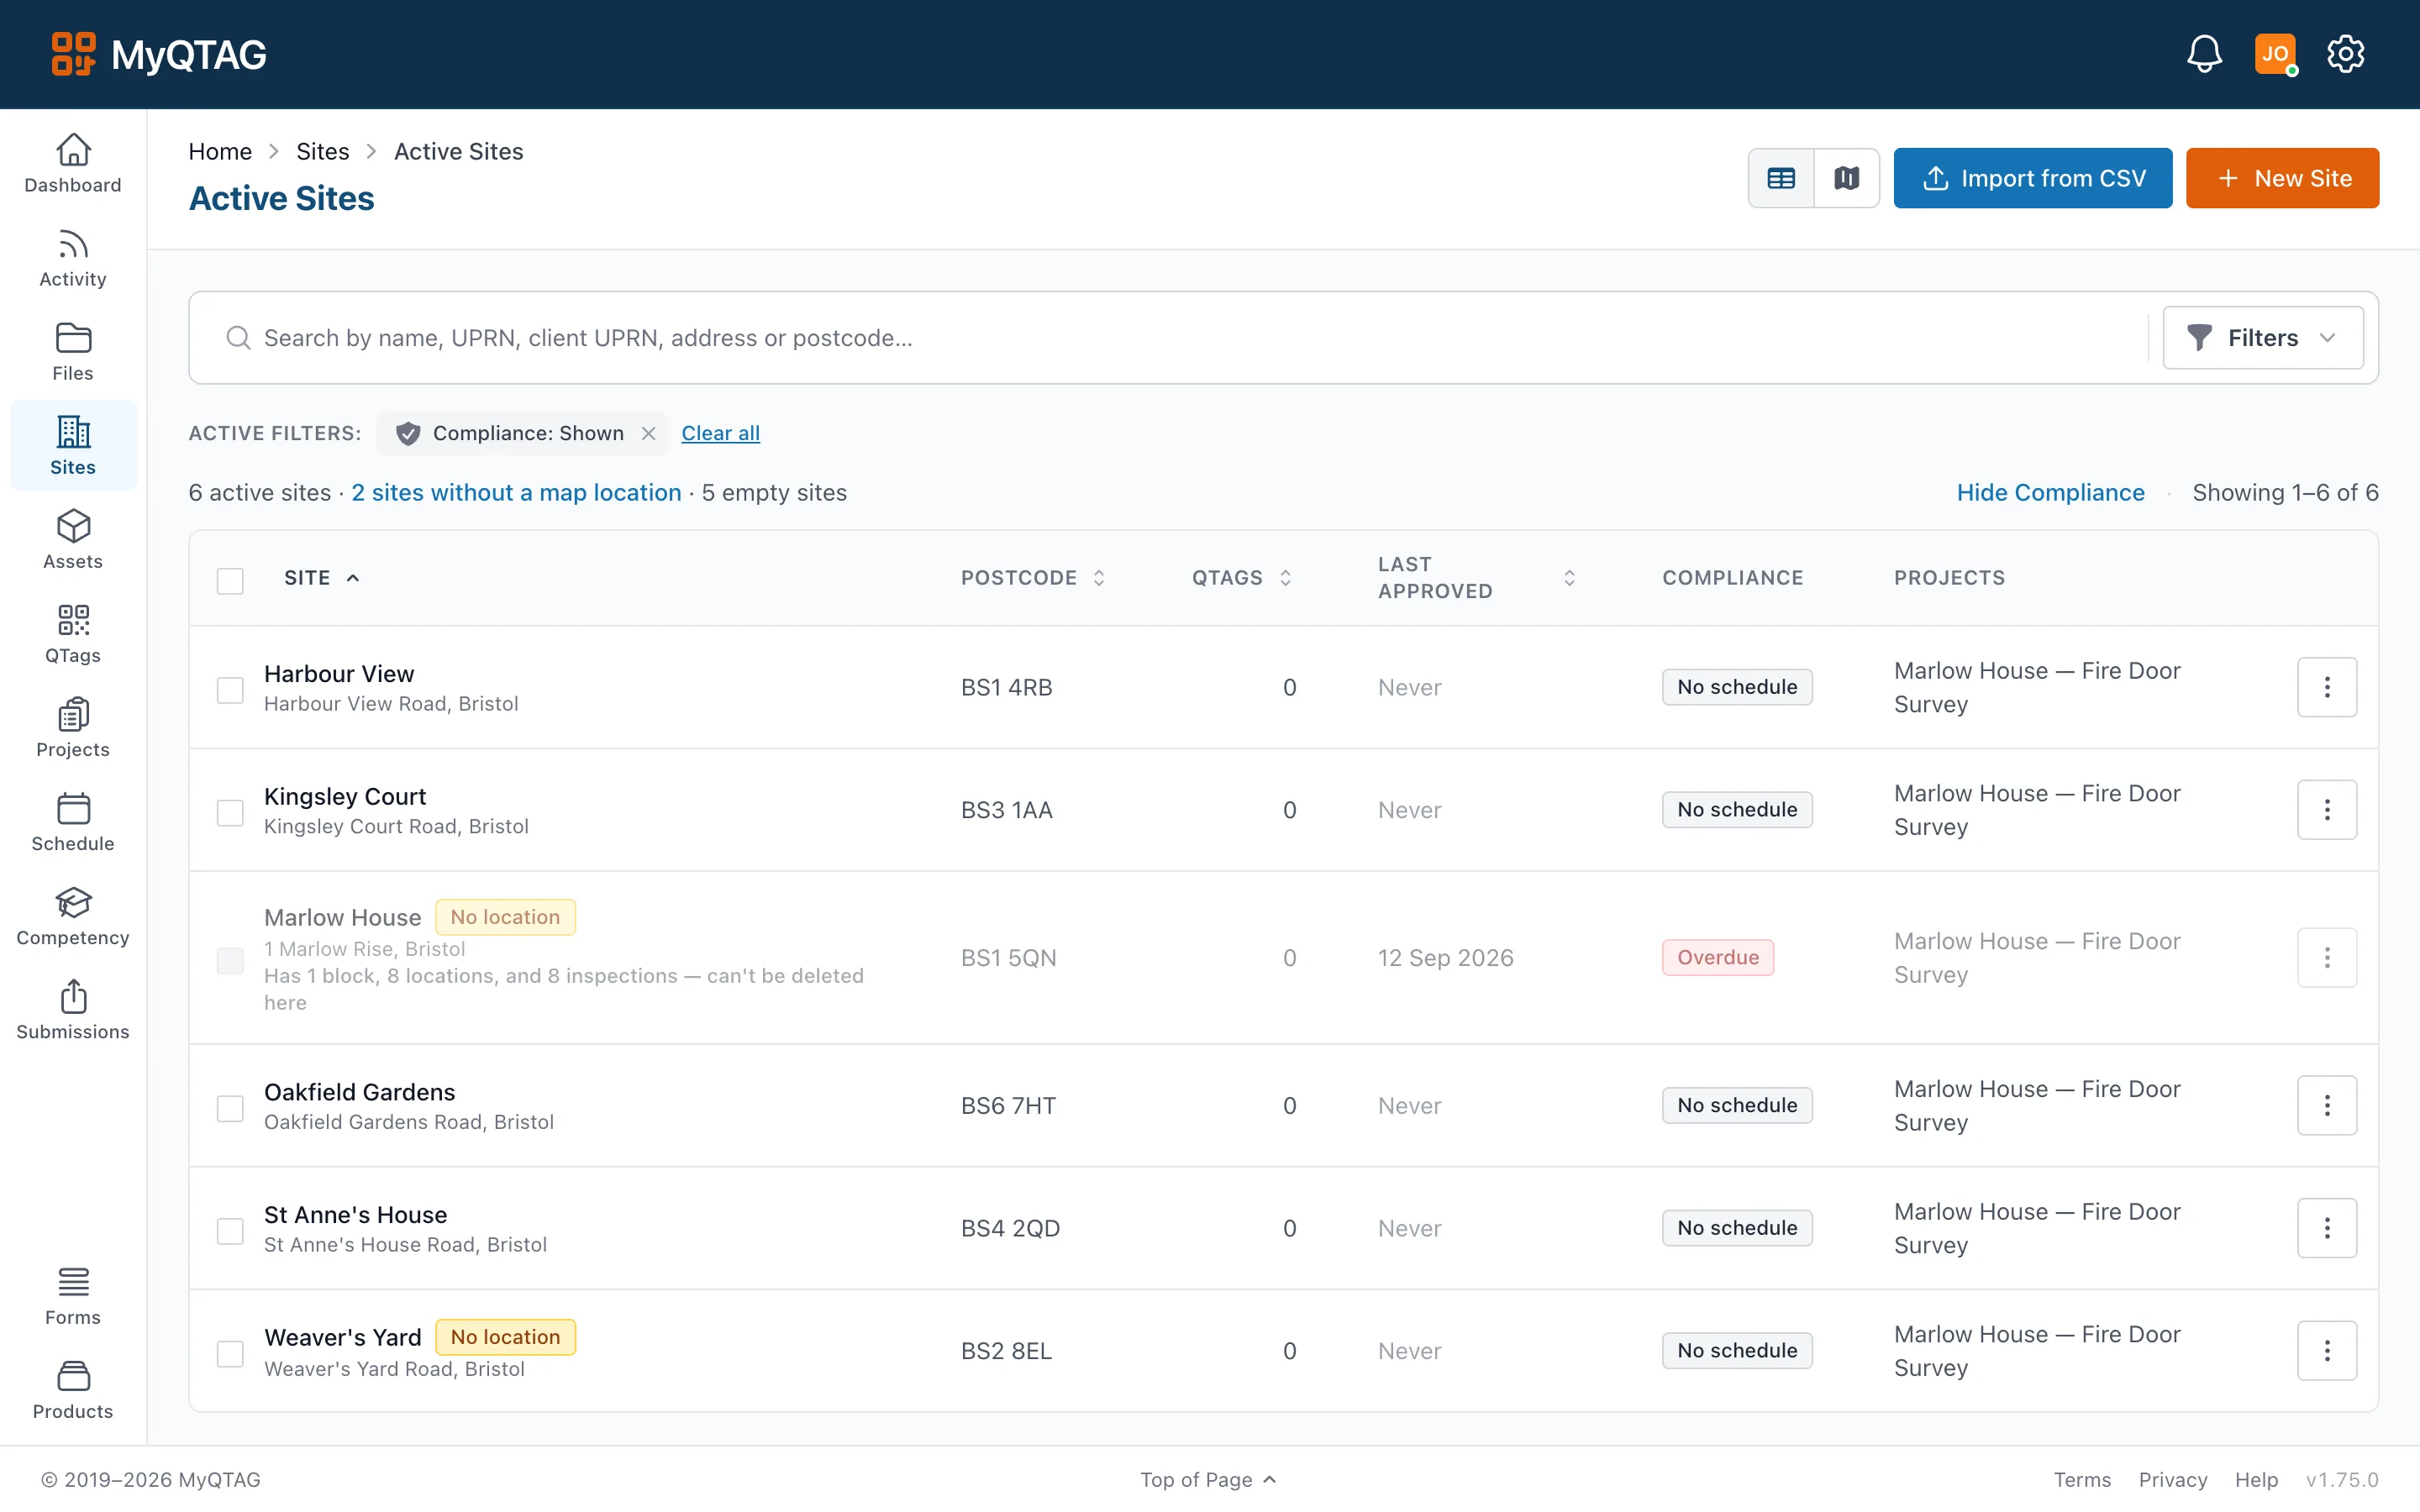Click Active Sites breadcrumb
2420x1512 pixels.
tap(458, 151)
